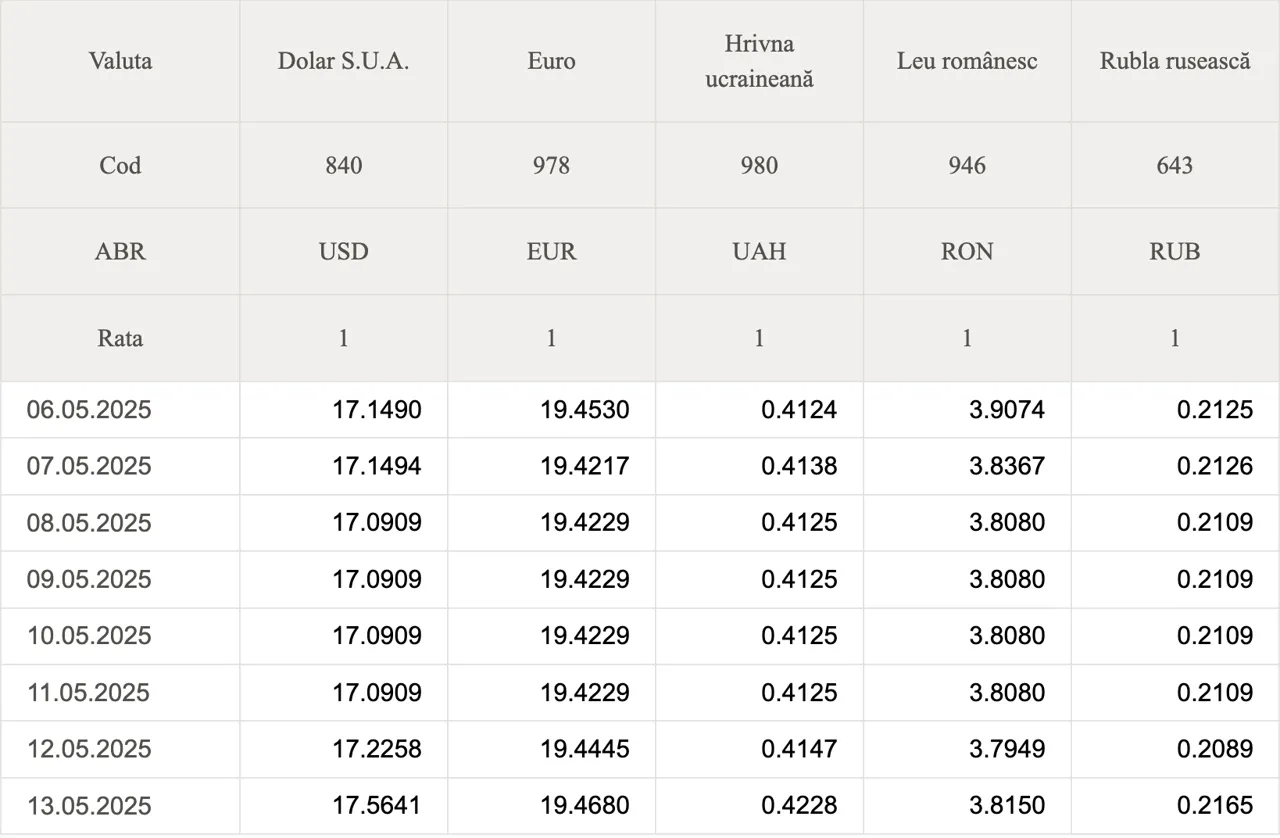The width and height of the screenshot is (1280, 838).
Task: Click the USD abbreviation cell
Action: click(344, 251)
